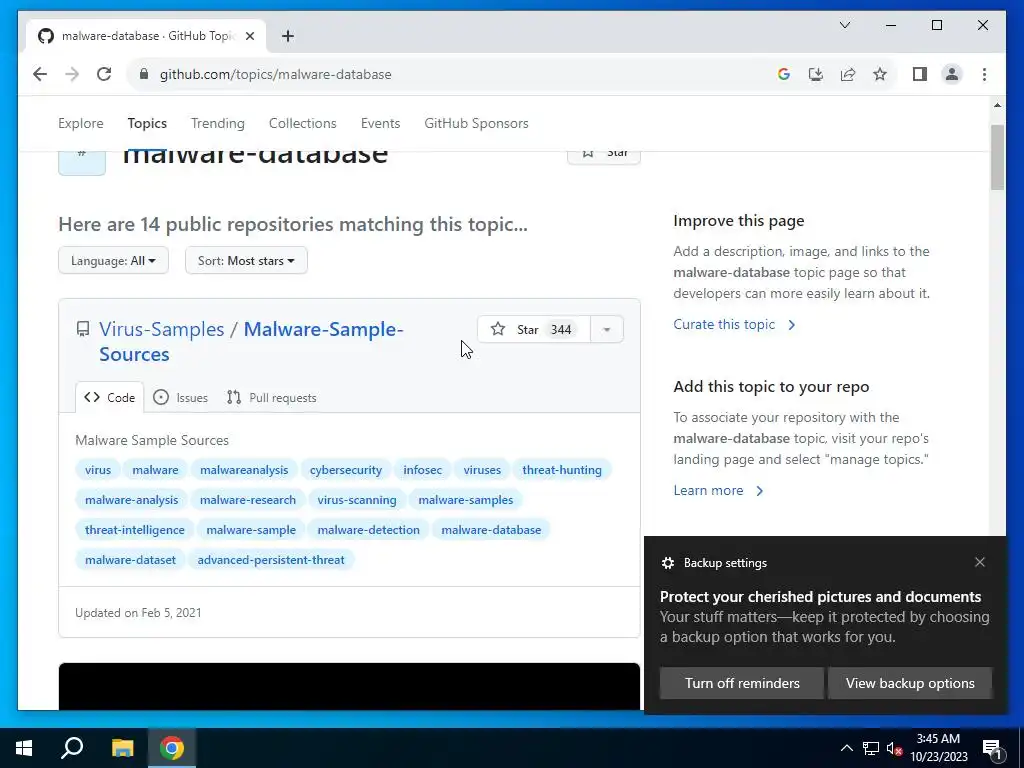Open the Pull requests tab
The image size is (1024, 768).
(x=272, y=397)
